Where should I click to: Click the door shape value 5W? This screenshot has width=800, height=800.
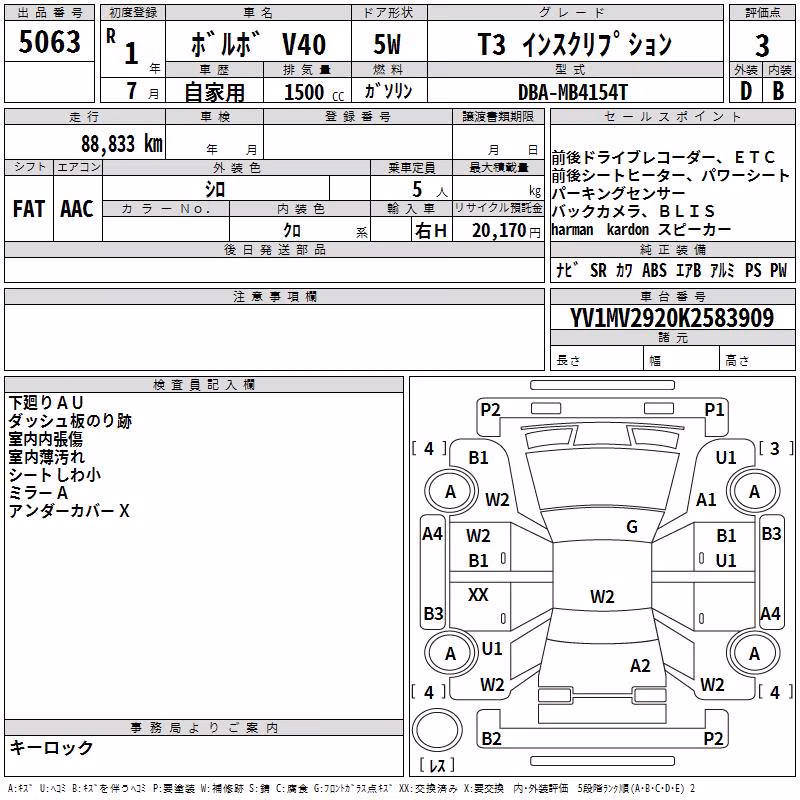coord(388,44)
